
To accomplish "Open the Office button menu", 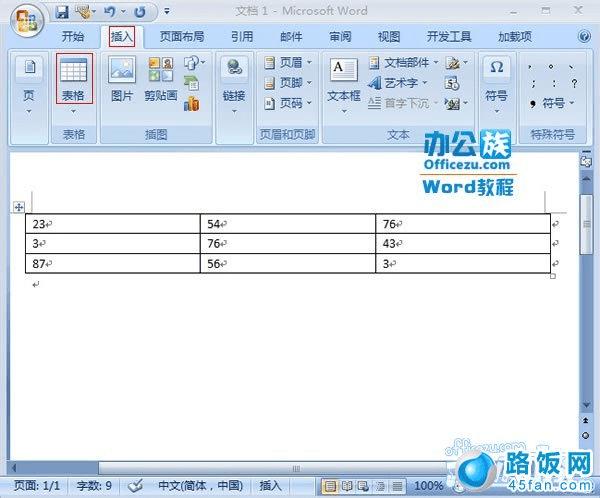I will (x=27, y=21).
